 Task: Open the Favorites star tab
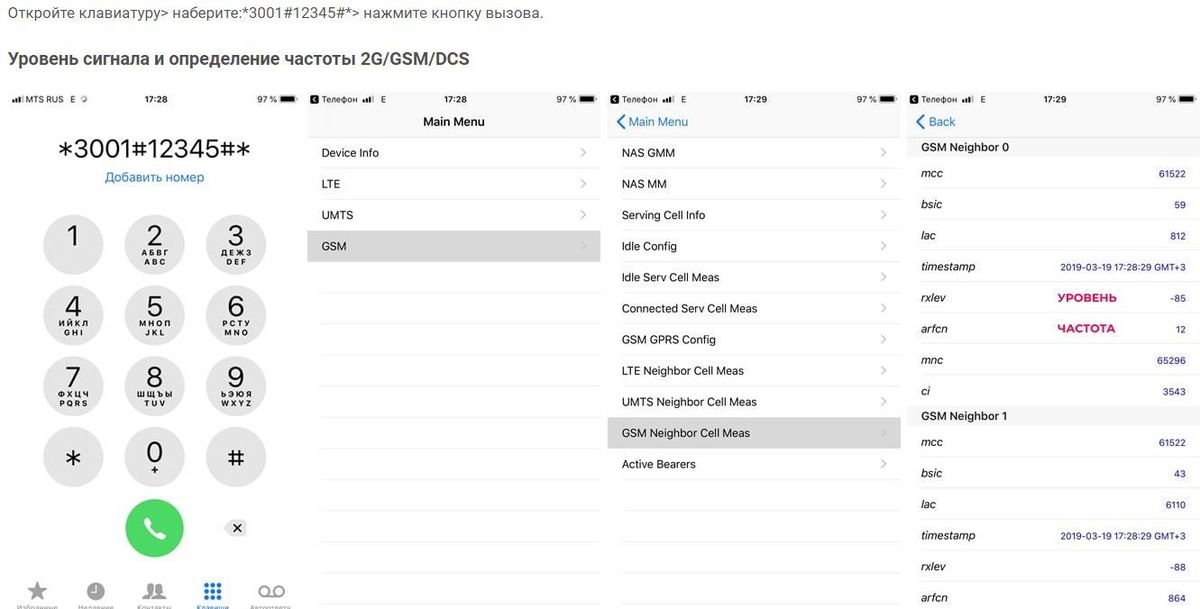coord(37,591)
